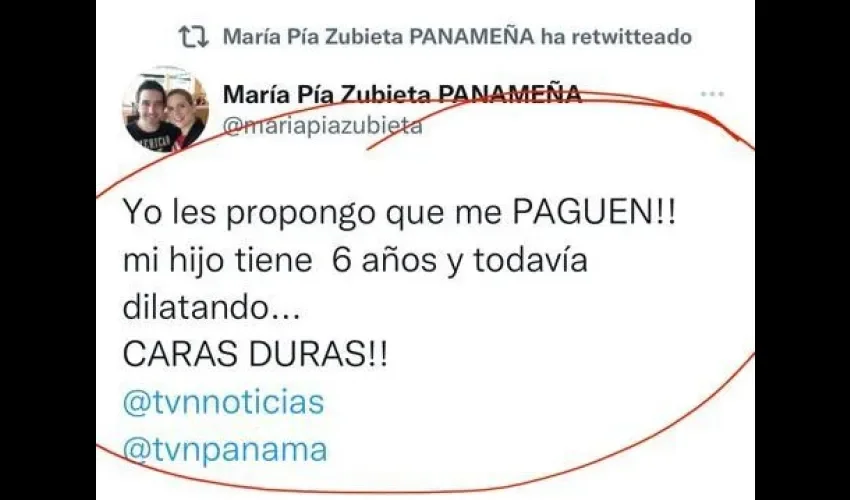Image resolution: width=850 pixels, height=500 pixels.
Task: Click retweeter name in the 'ha retwitteado' header
Action: pos(379,37)
